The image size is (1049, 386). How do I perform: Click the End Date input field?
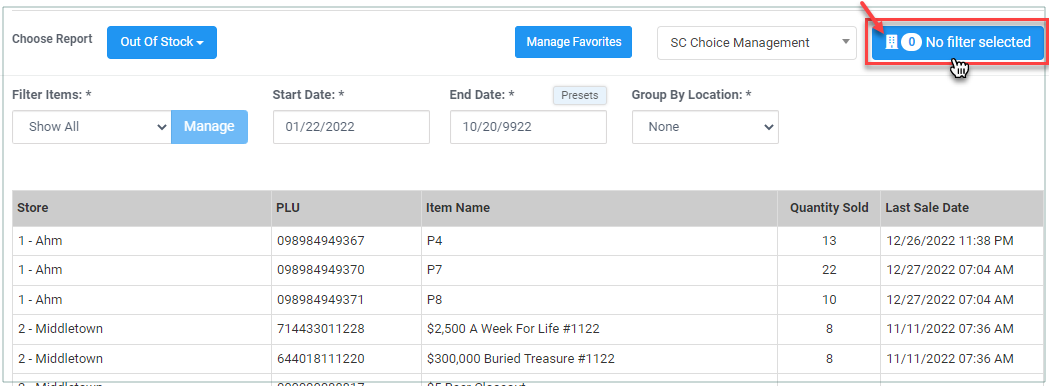click(x=529, y=126)
